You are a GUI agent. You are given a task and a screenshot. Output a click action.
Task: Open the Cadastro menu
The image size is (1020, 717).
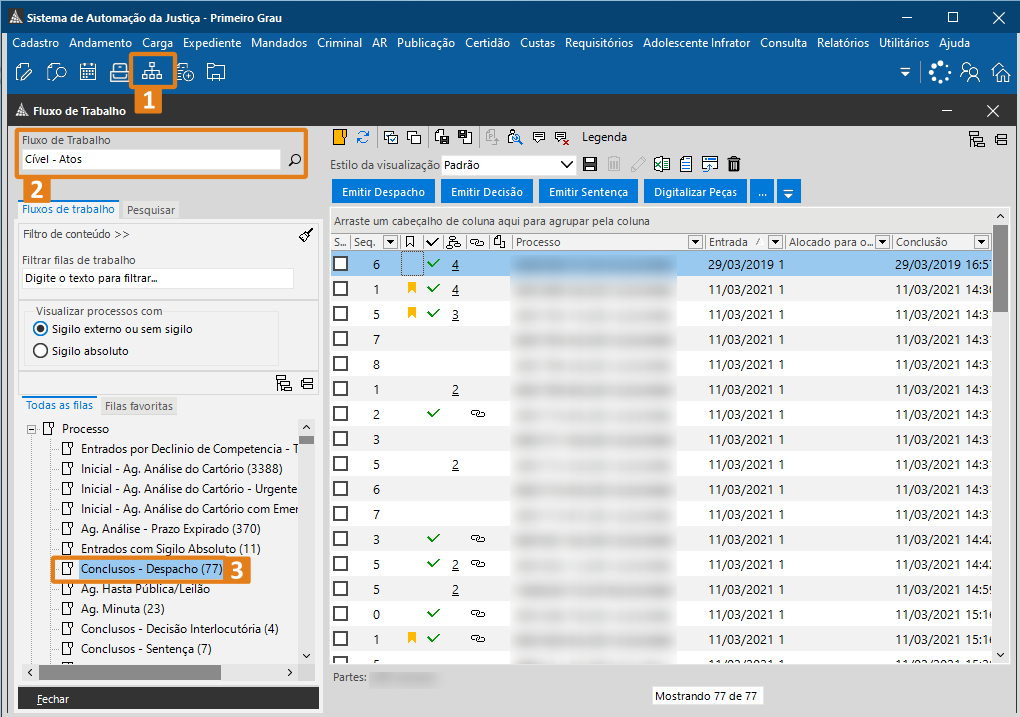pyautogui.click(x=36, y=43)
